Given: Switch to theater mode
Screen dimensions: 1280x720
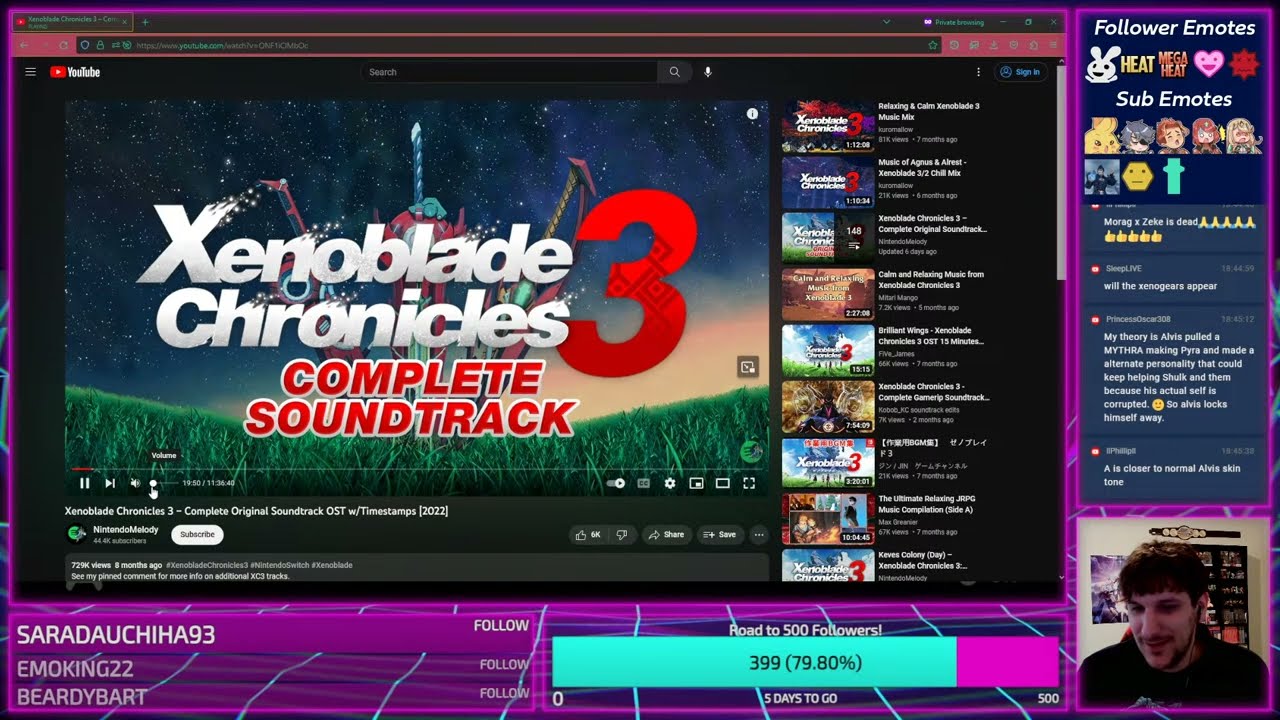Looking at the screenshot, I should tap(722, 483).
